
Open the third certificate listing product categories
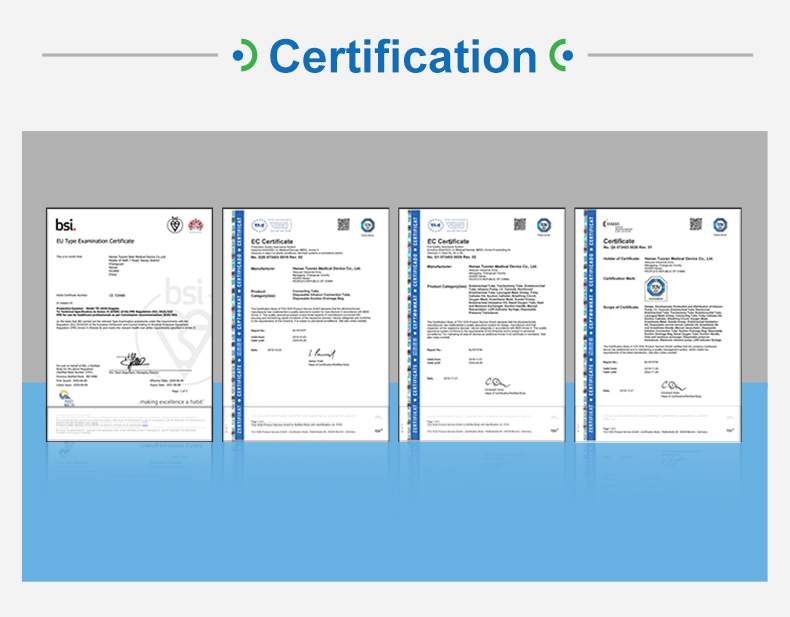click(x=482, y=324)
